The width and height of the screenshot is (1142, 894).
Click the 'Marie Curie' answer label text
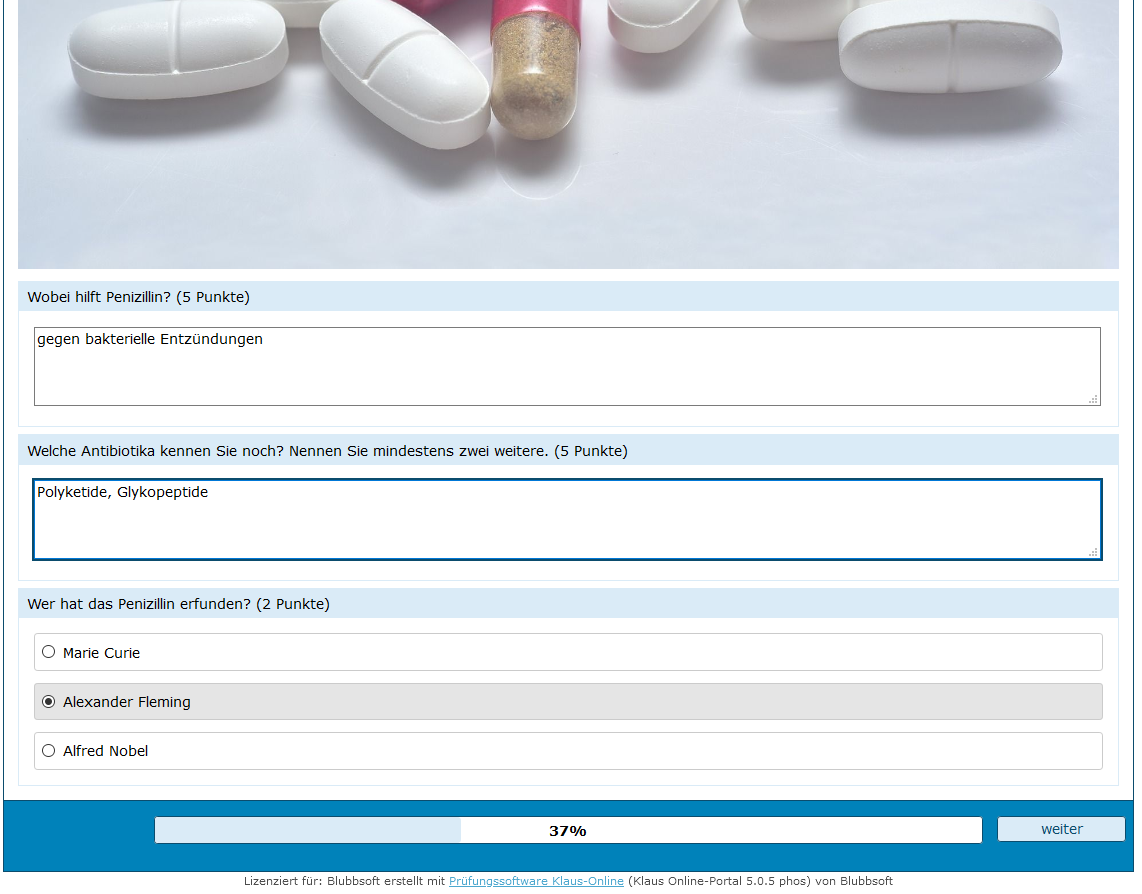(101, 653)
